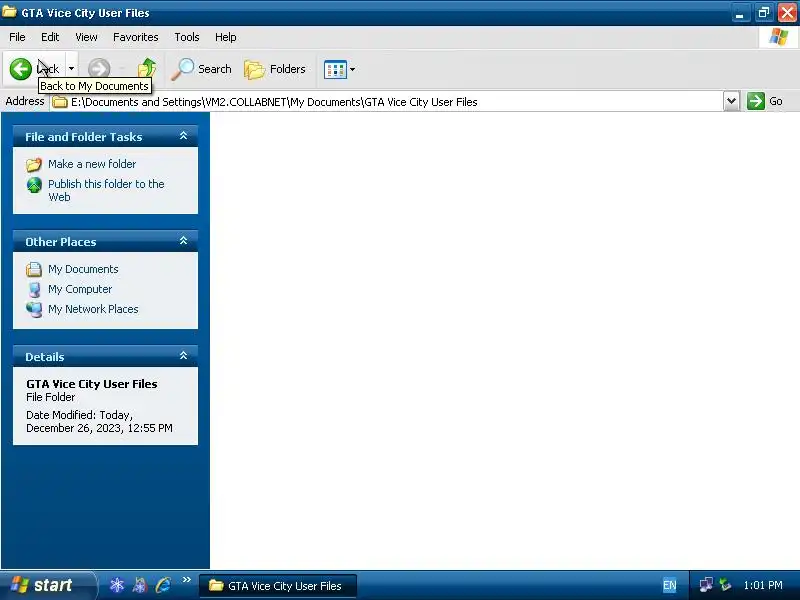Open My Network Places link

coord(93,309)
